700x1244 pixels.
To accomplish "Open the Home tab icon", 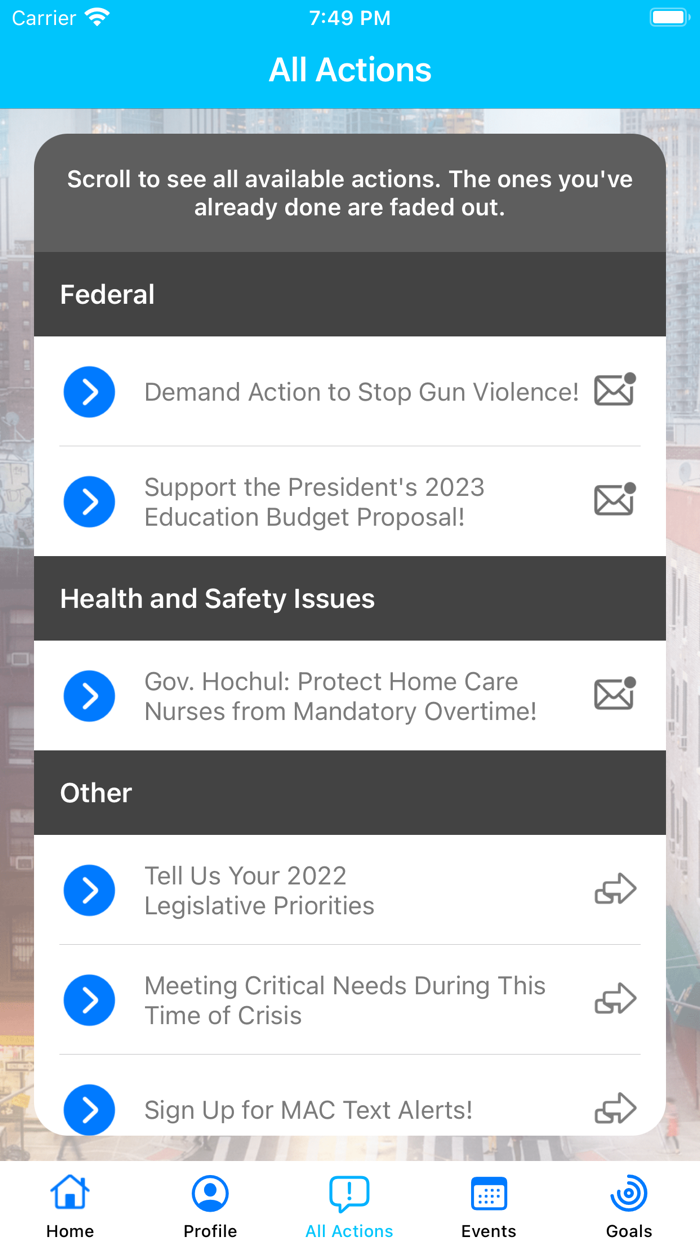I will coord(69,1192).
